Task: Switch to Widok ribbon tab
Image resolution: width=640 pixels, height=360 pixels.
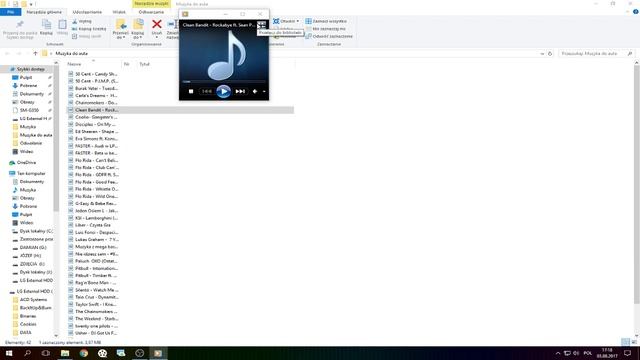Action: [x=119, y=12]
